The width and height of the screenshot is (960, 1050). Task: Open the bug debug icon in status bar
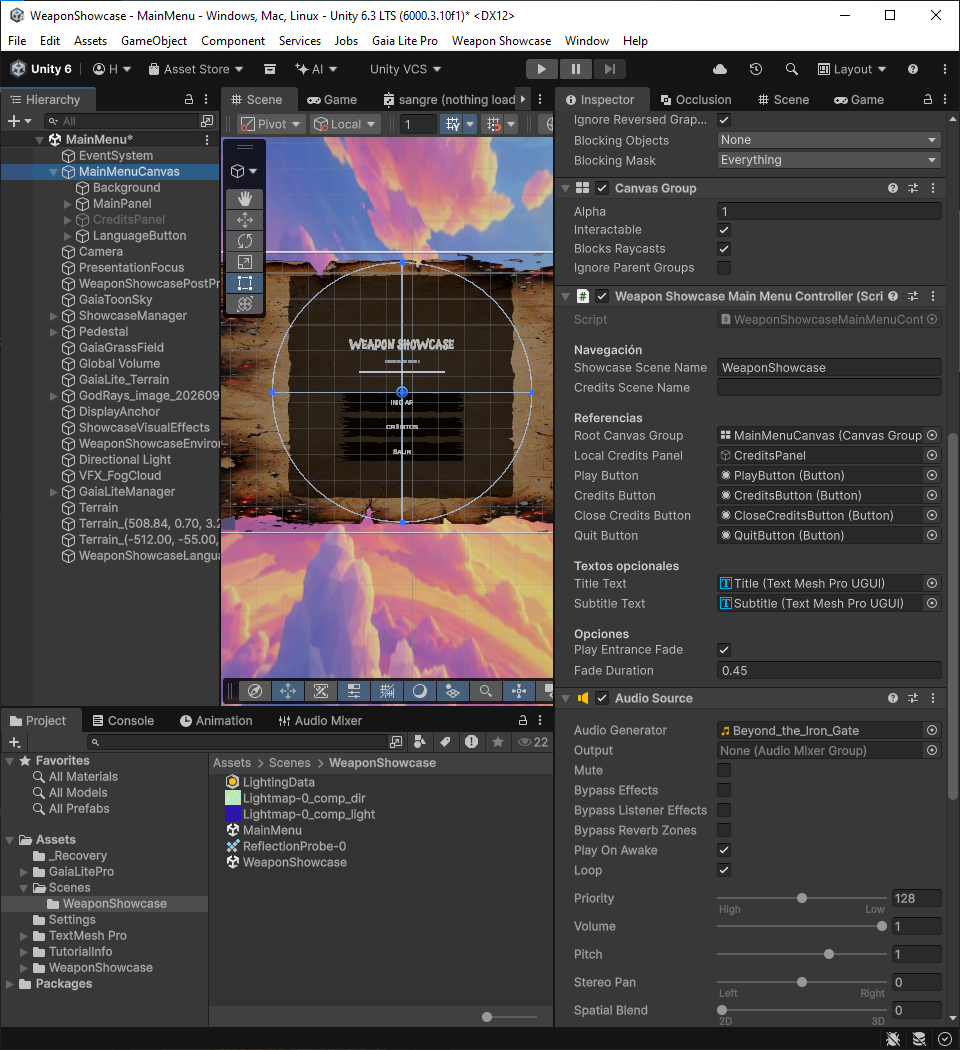893,1039
